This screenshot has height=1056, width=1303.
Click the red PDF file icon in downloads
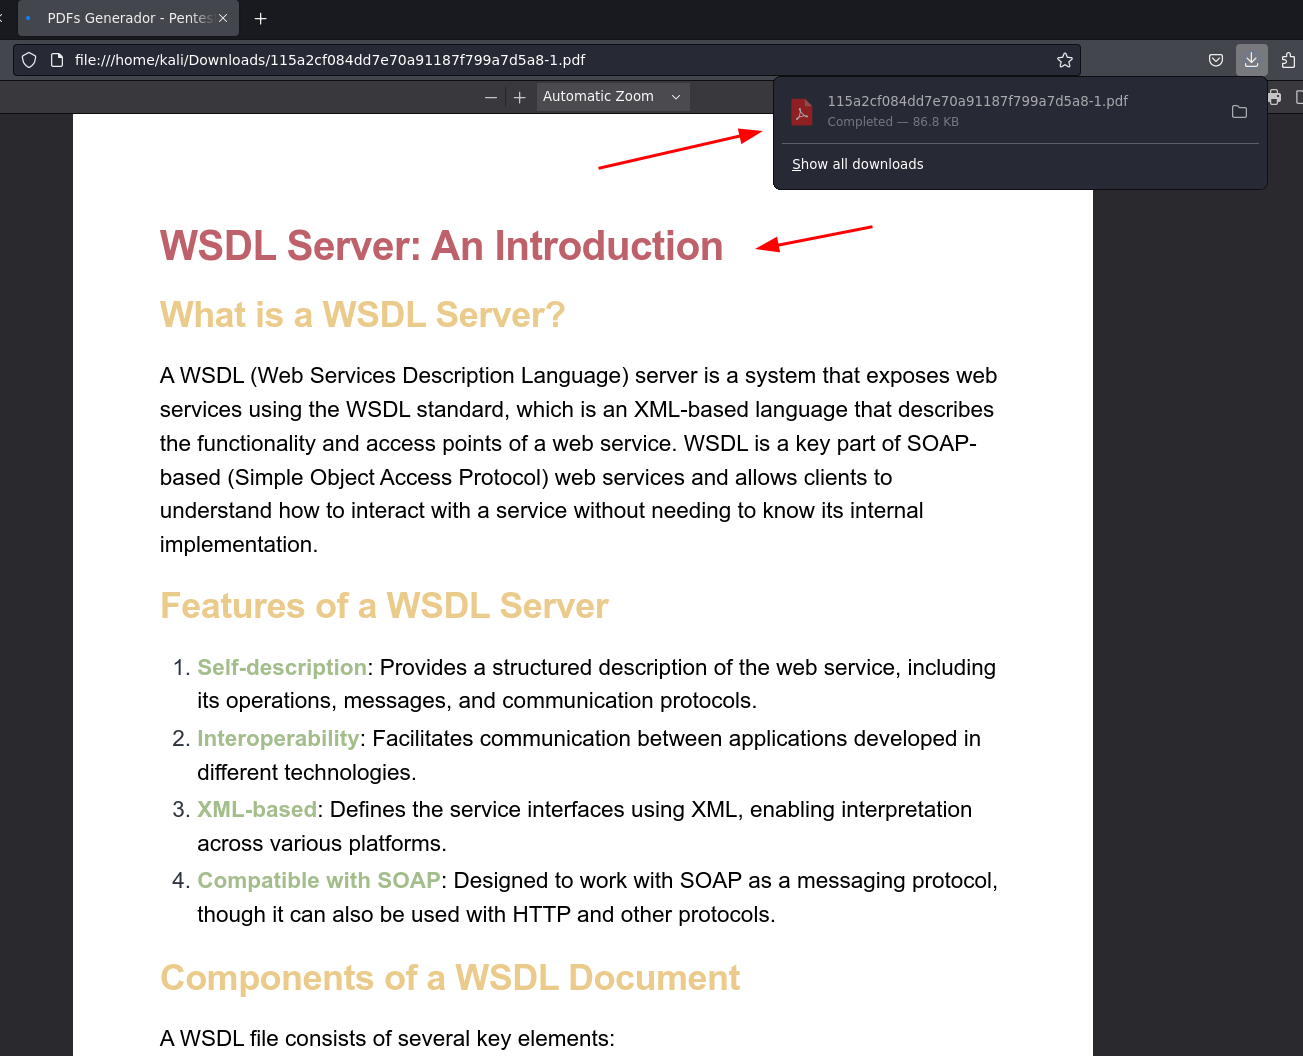(x=801, y=111)
